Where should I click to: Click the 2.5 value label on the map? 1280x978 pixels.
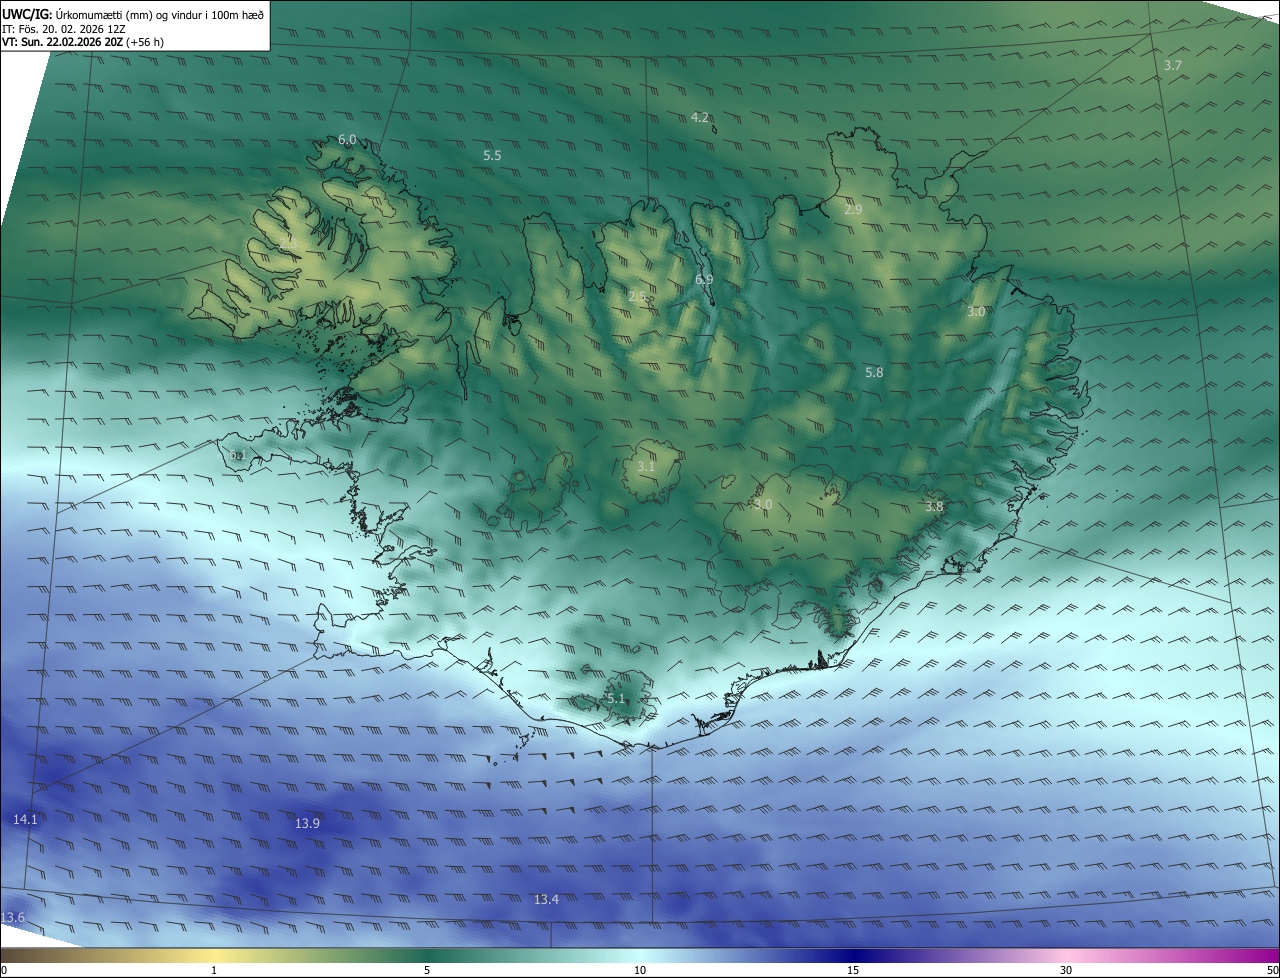[x=637, y=297]
